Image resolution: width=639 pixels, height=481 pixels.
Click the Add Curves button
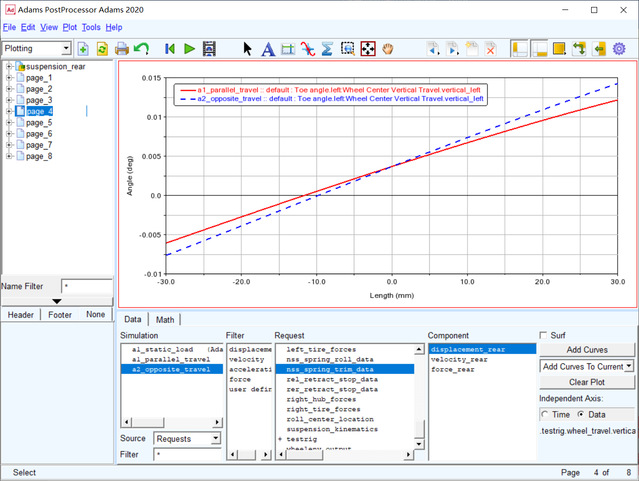point(588,349)
